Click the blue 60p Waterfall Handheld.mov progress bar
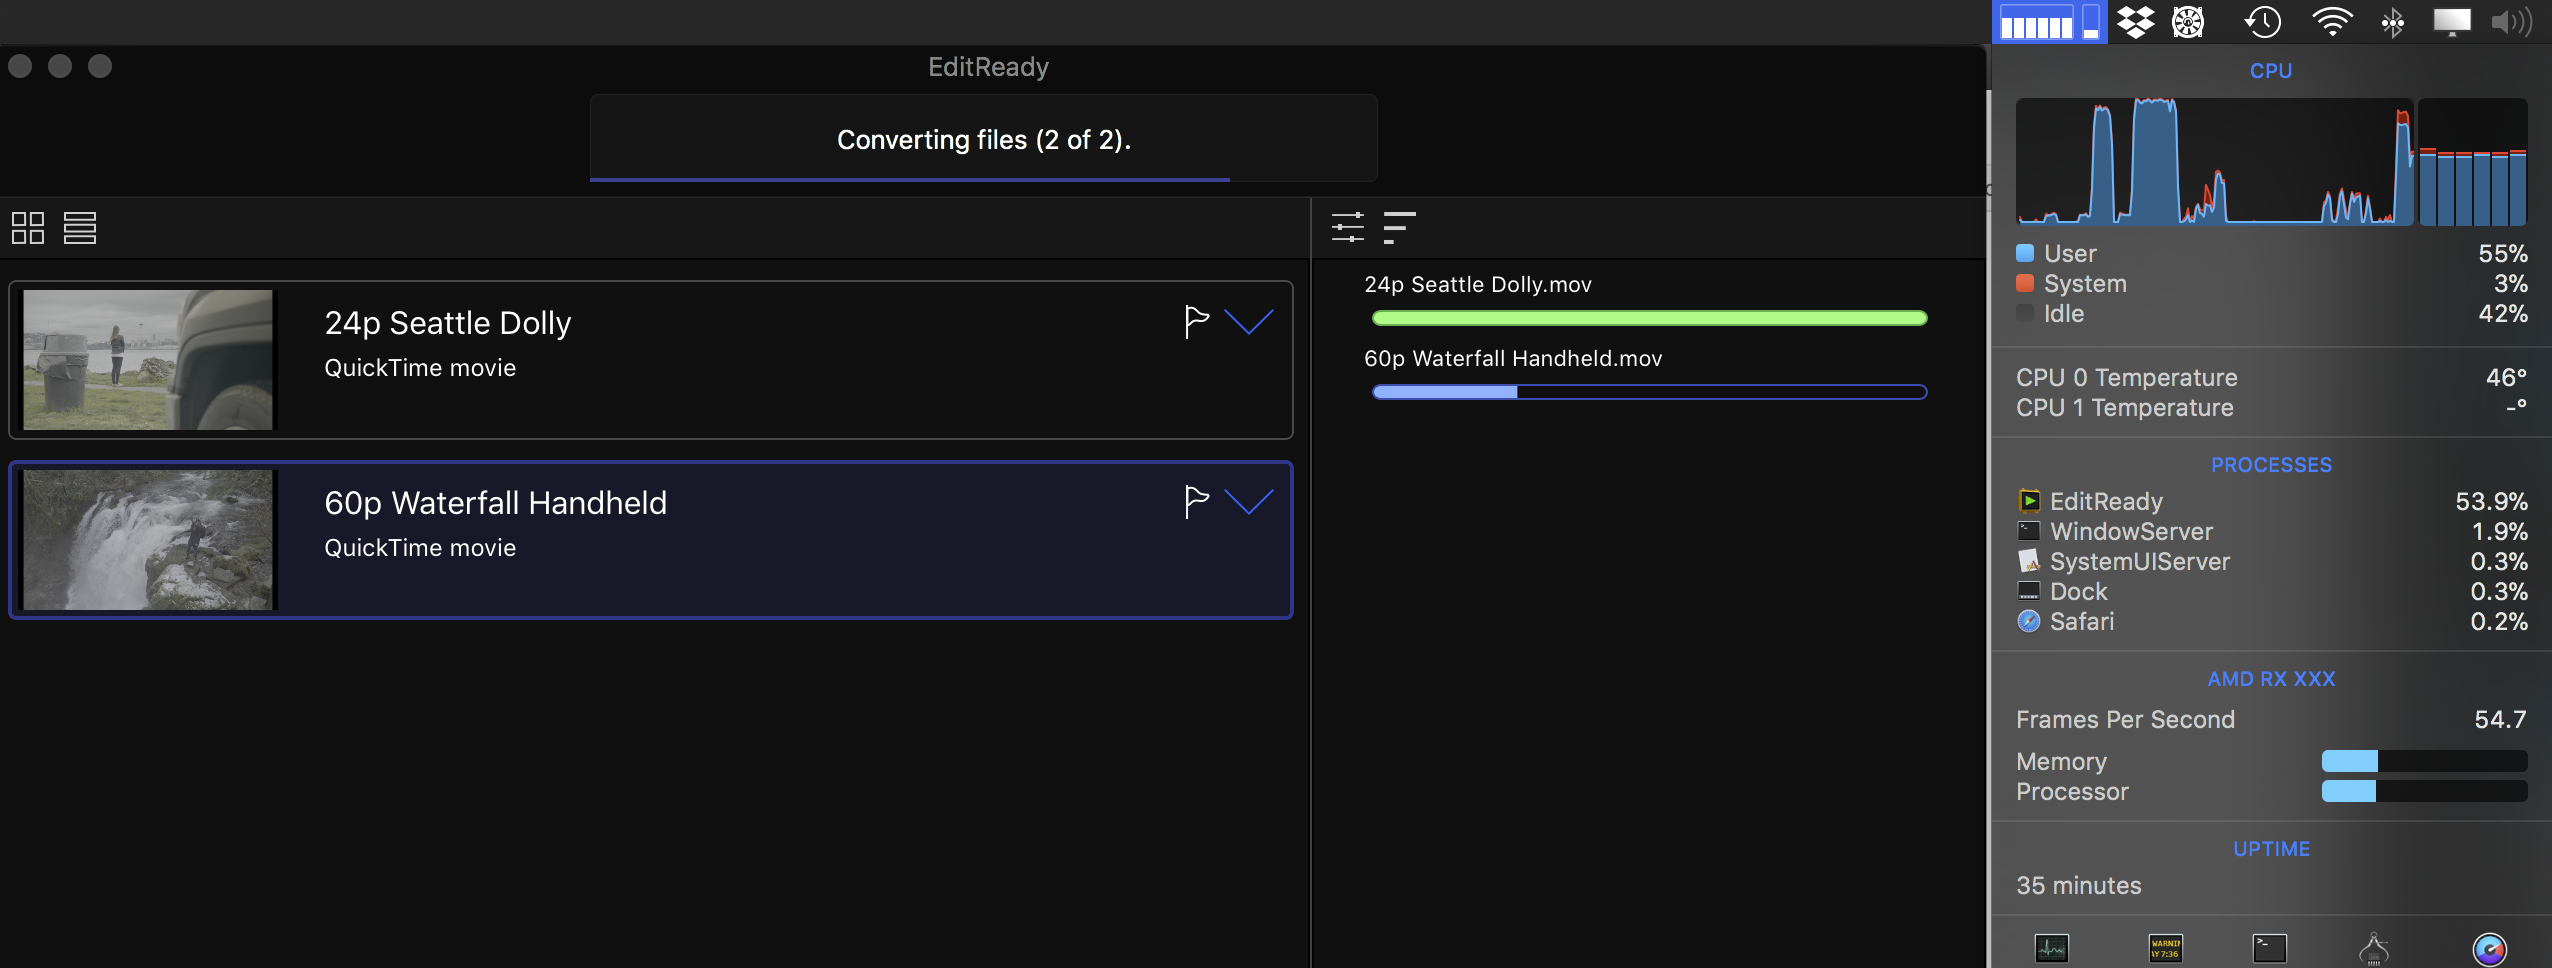Screen dimensions: 2552x968 (x=1650, y=392)
